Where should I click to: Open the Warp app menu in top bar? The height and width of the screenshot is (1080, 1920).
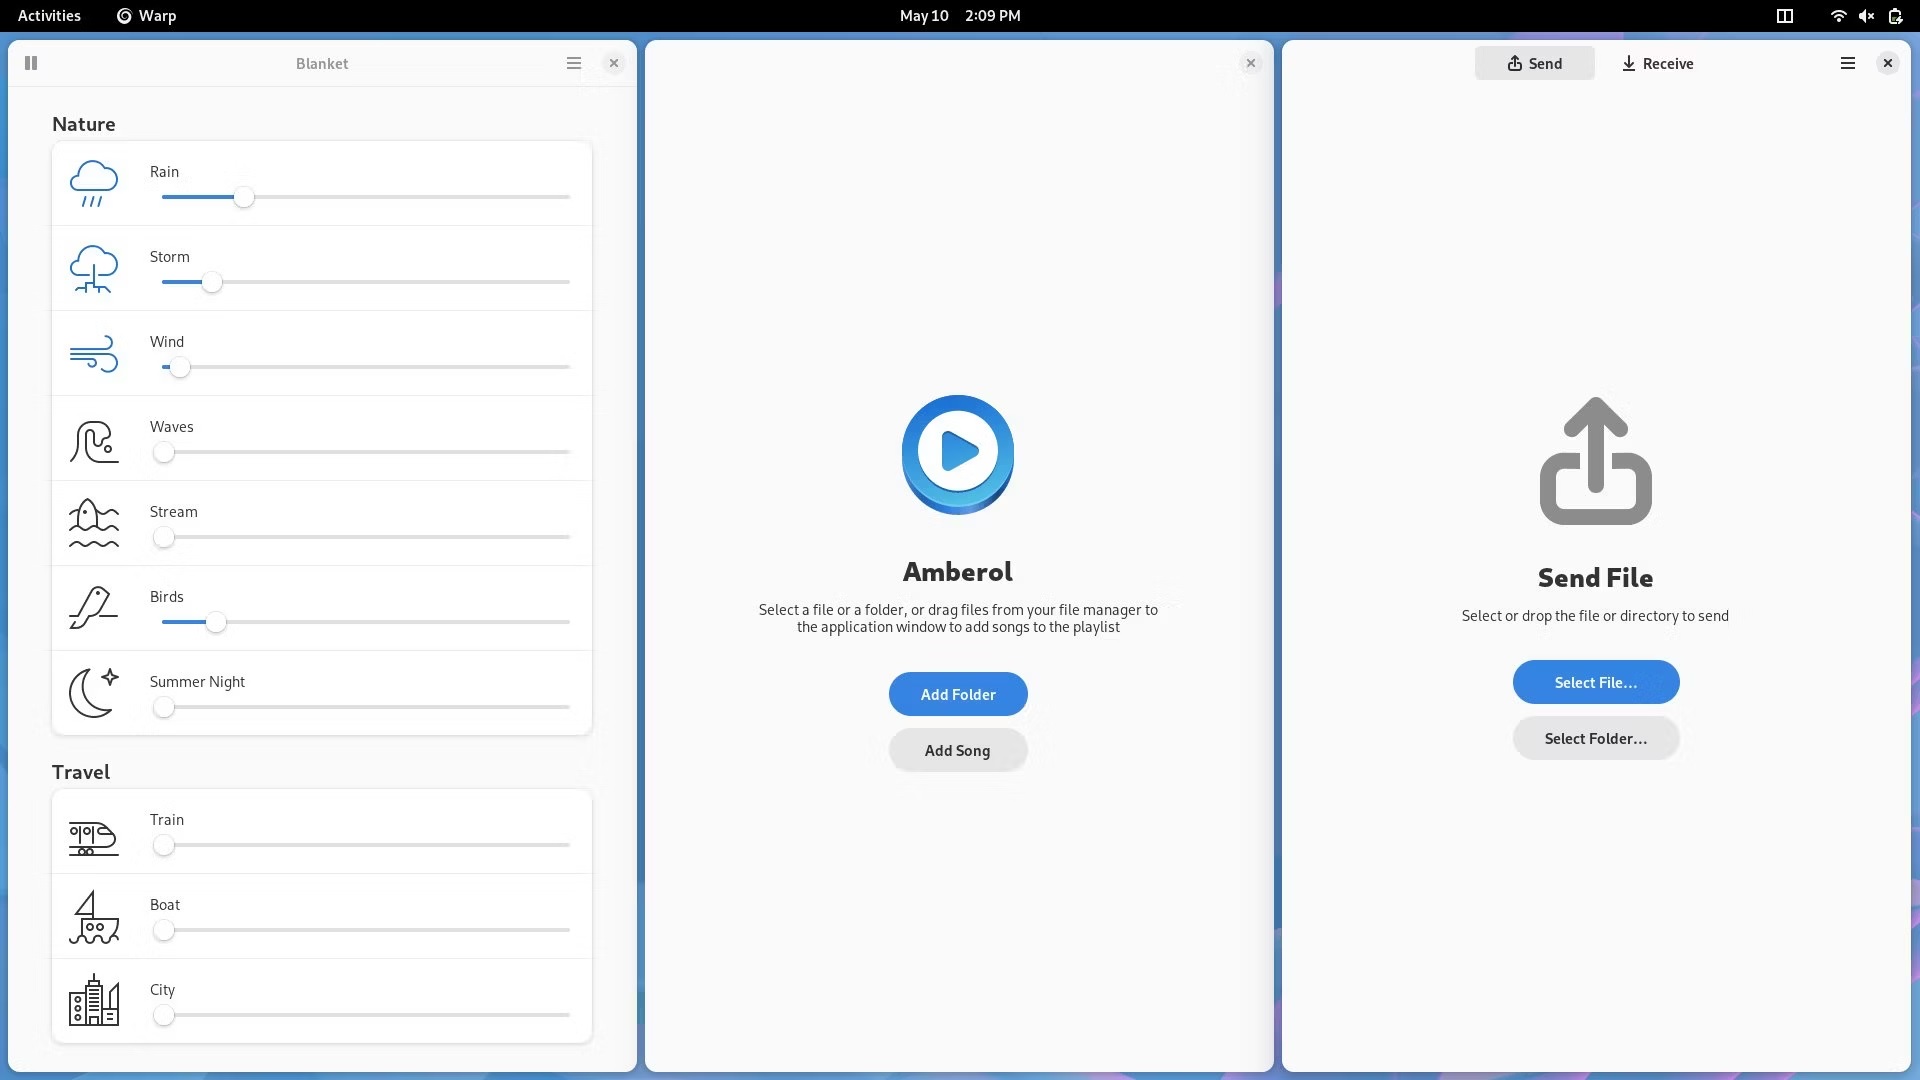[x=147, y=15]
